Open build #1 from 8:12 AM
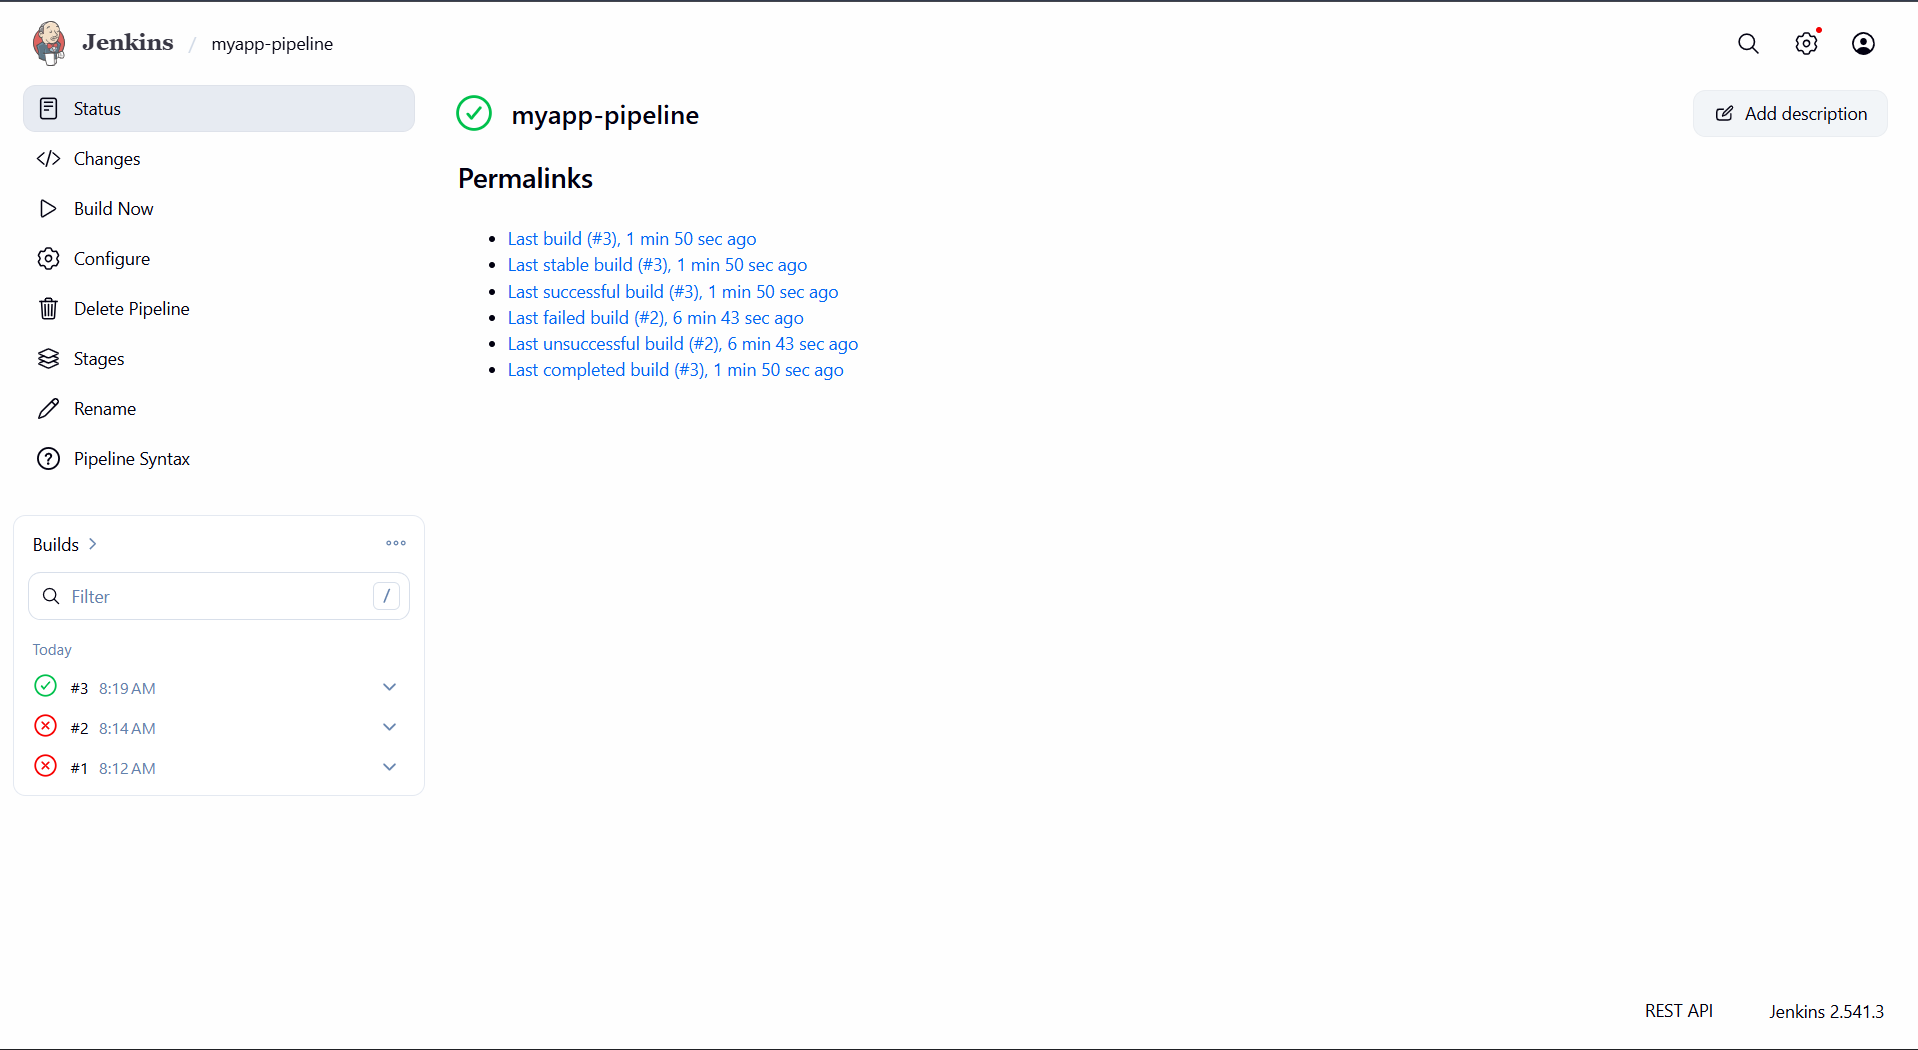1918x1050 pixels. click(x=113, y=768)
